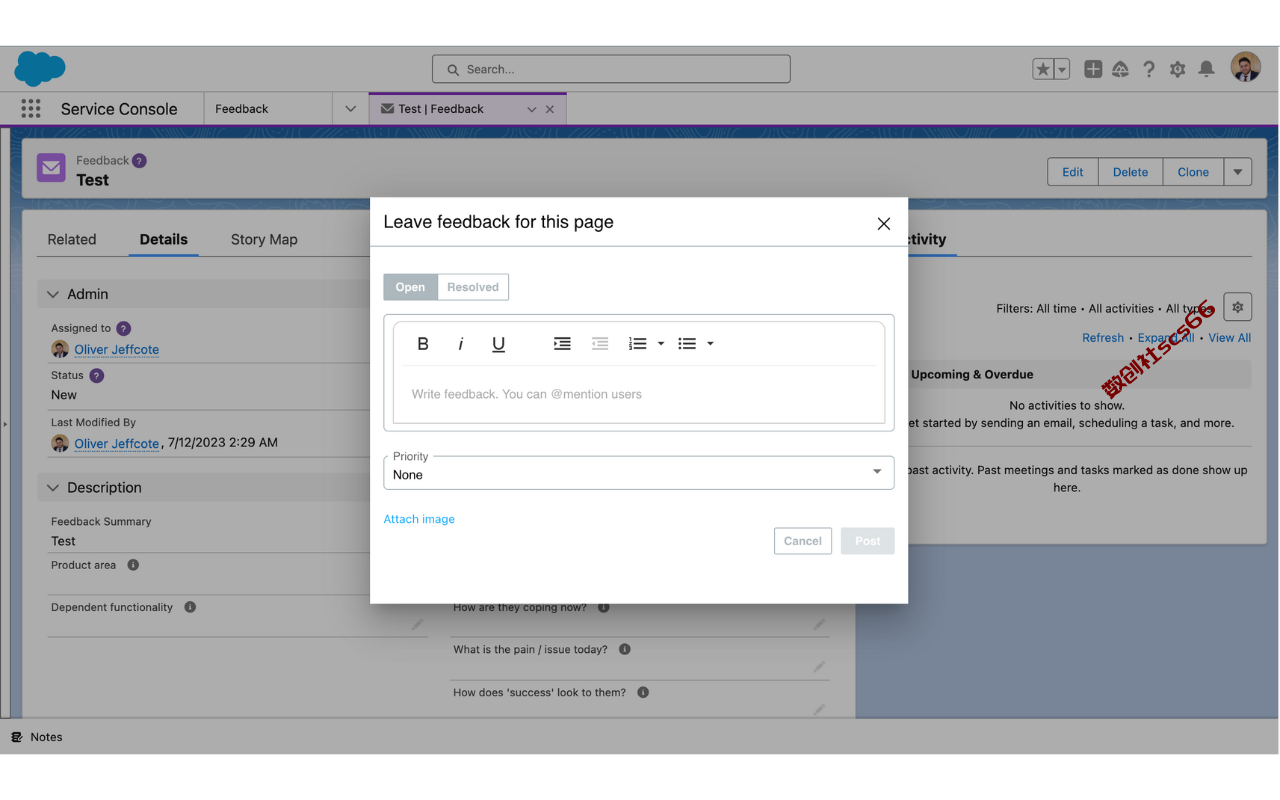Insert a bulleted list

[687, 343]
